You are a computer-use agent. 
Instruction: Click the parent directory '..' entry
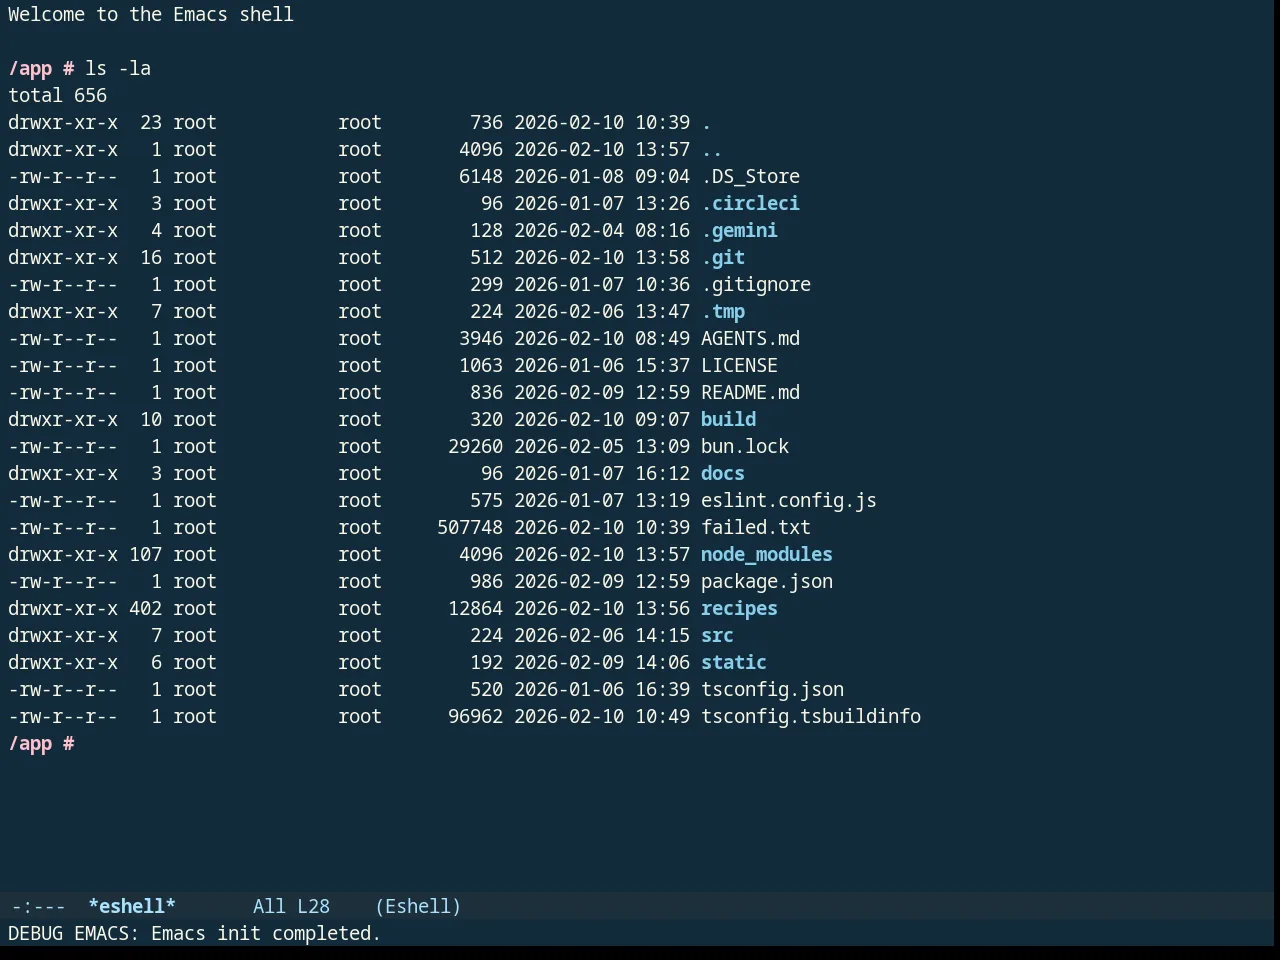[x=712, y=149]
